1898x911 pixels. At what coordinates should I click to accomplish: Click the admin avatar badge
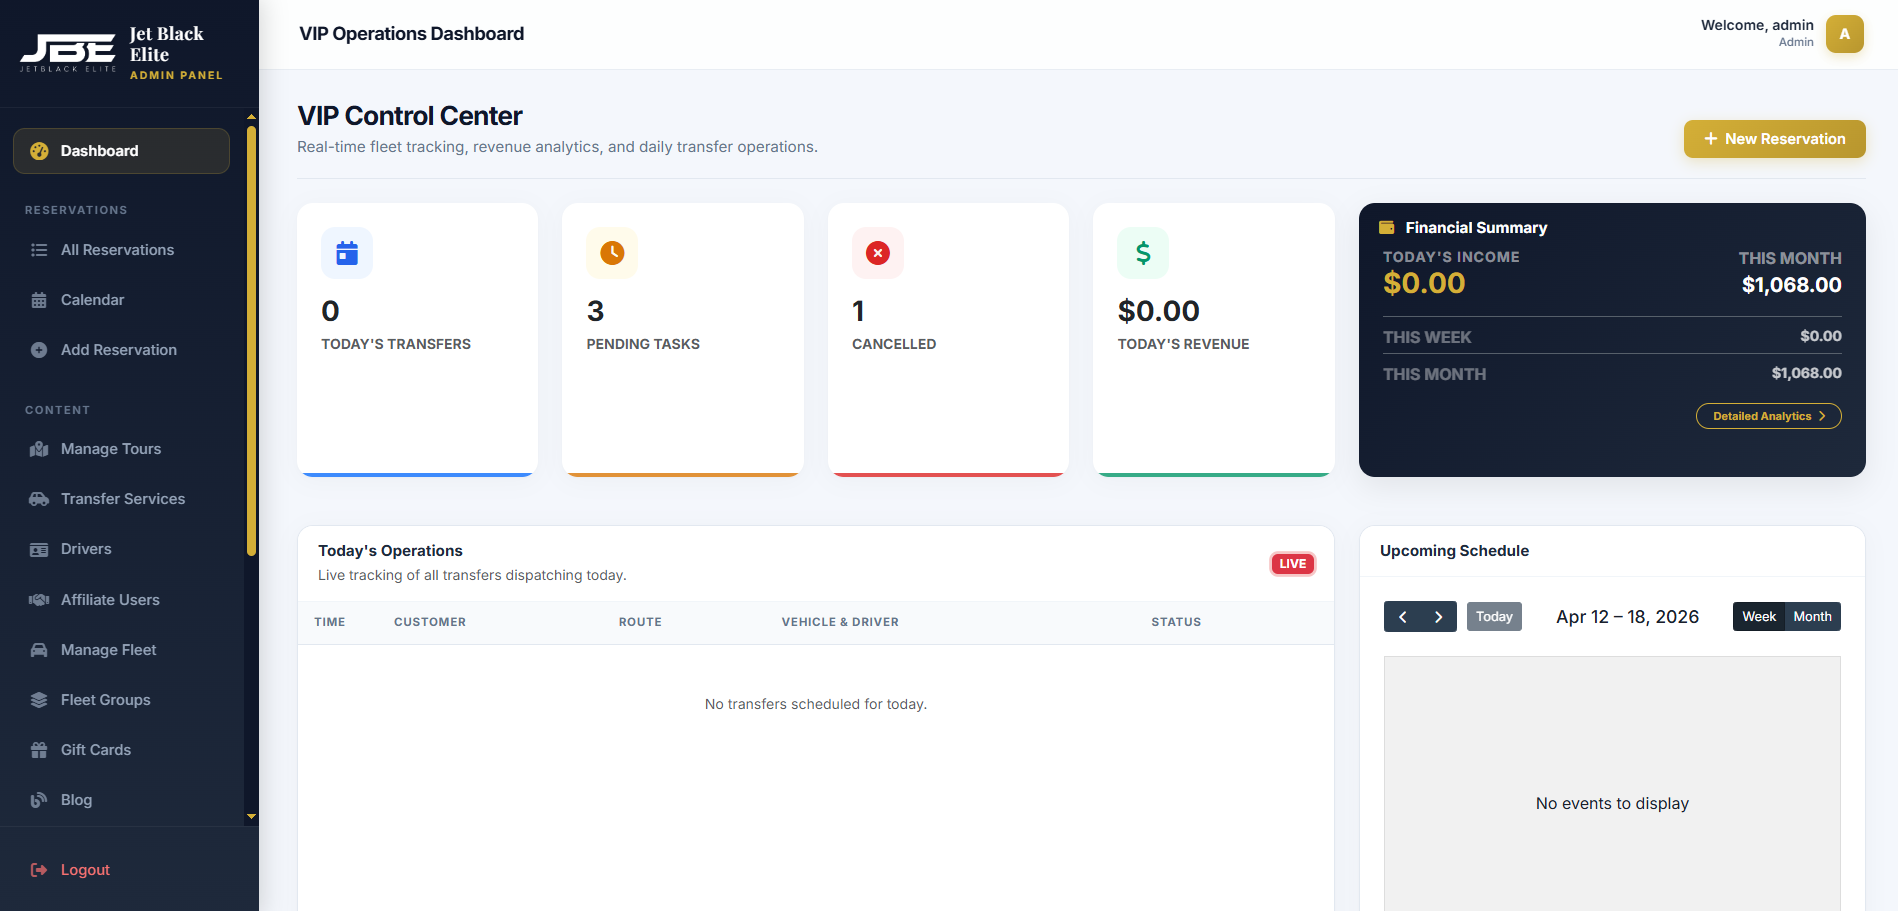(1844, 34)
